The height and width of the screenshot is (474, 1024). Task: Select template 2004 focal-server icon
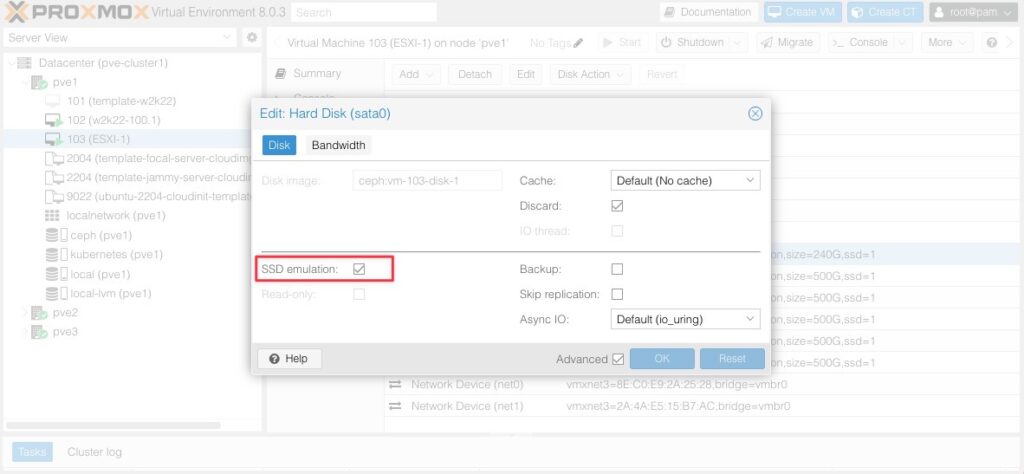click(54, 159)
